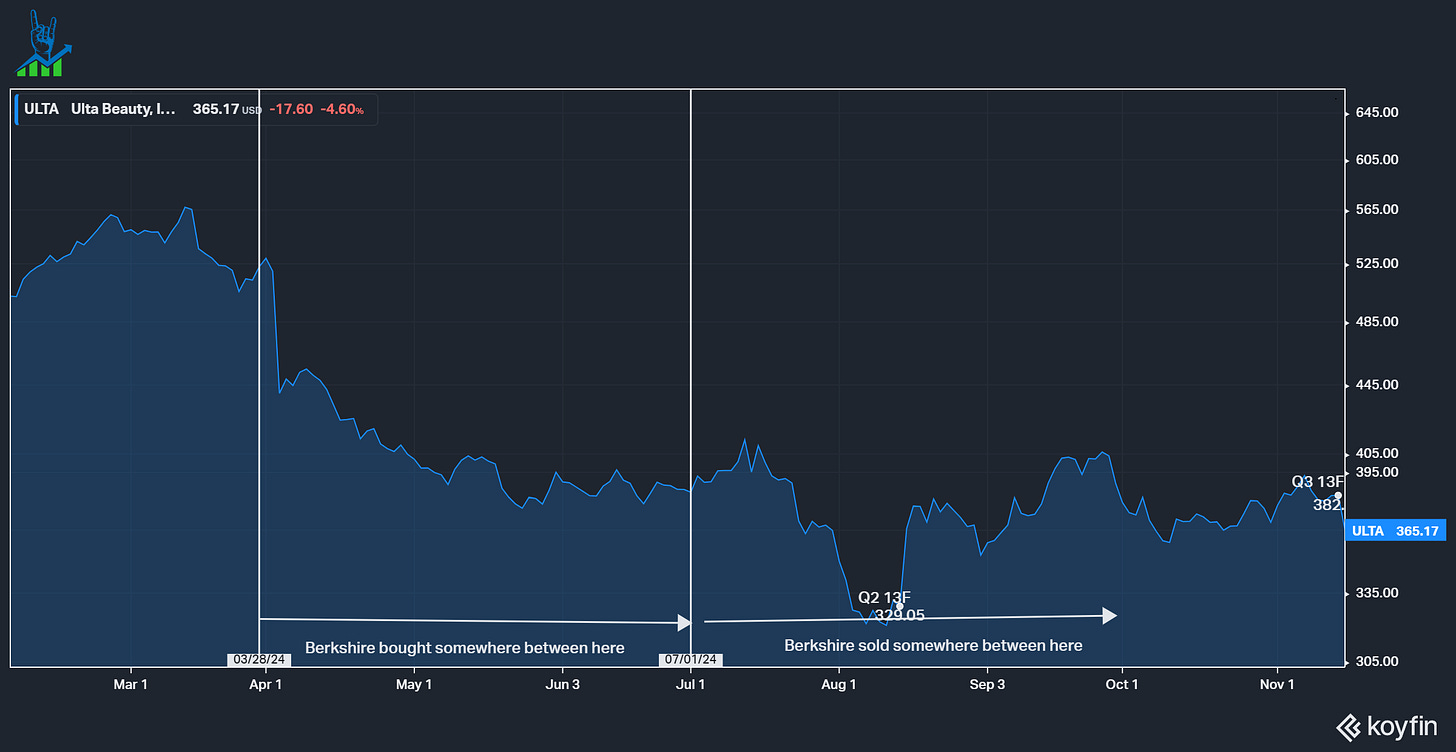Click the -4.60% percent change value
The image size is (1456, 752).
(x=342, y=109)
